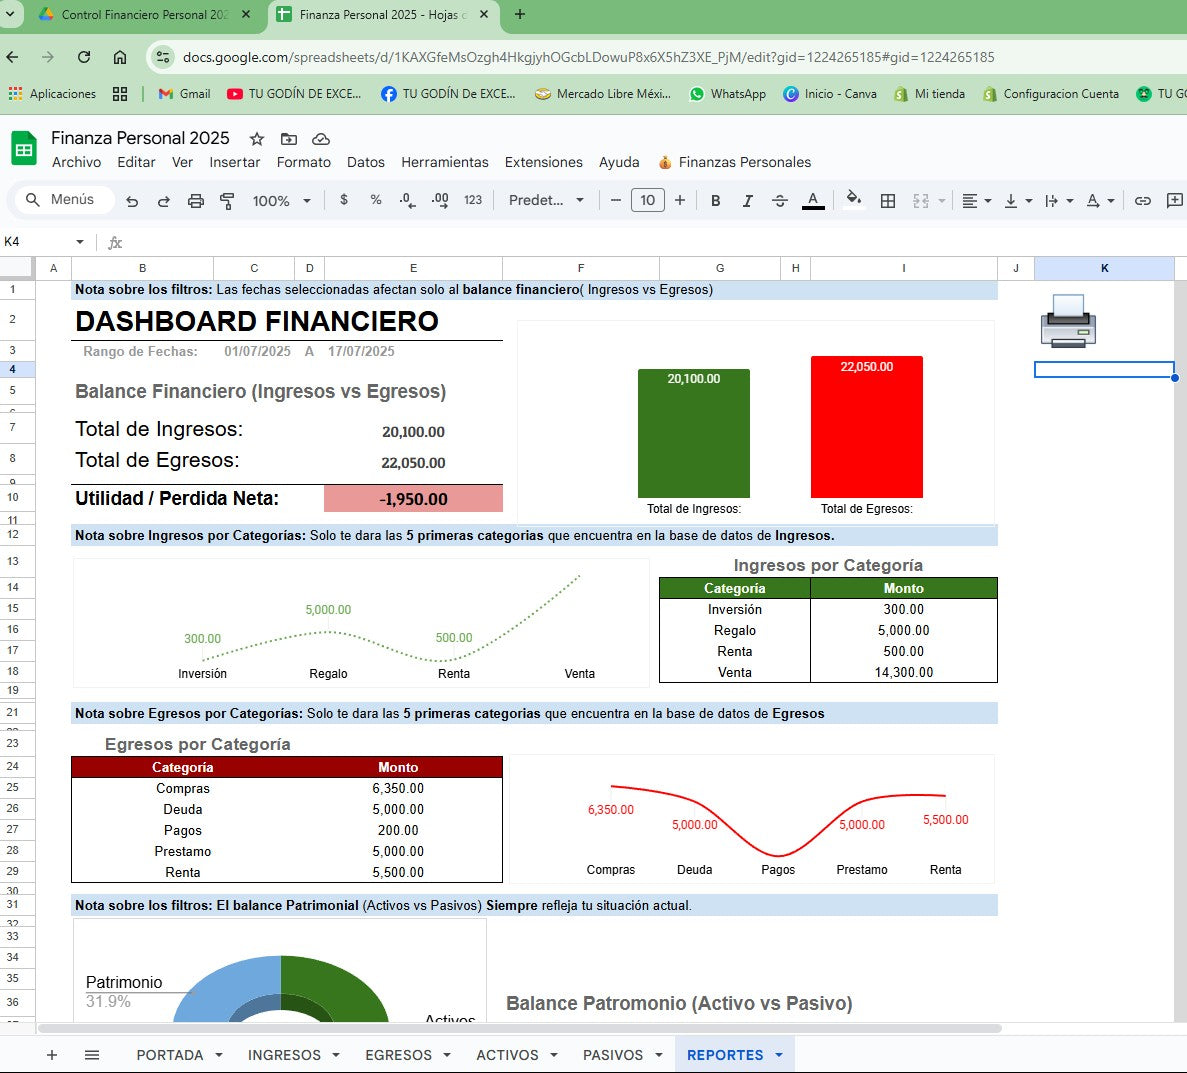1187x1073 pixels.
Task: Increase font size with plus button
Action: (680, 200)
